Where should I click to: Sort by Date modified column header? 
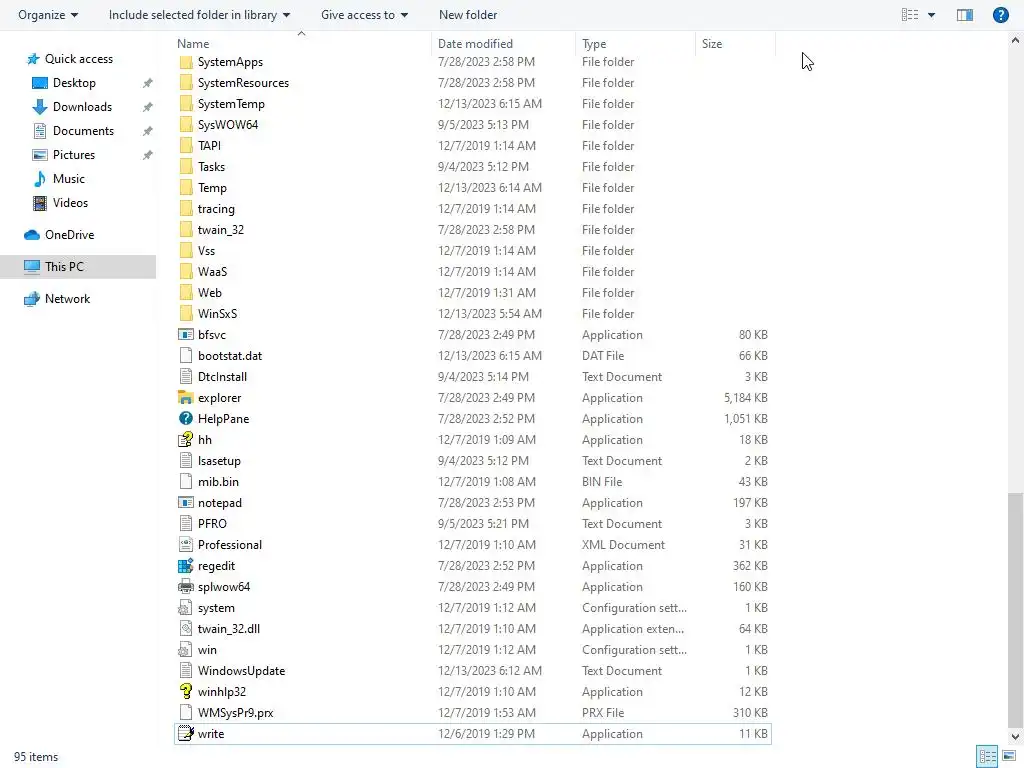[503, 44]
